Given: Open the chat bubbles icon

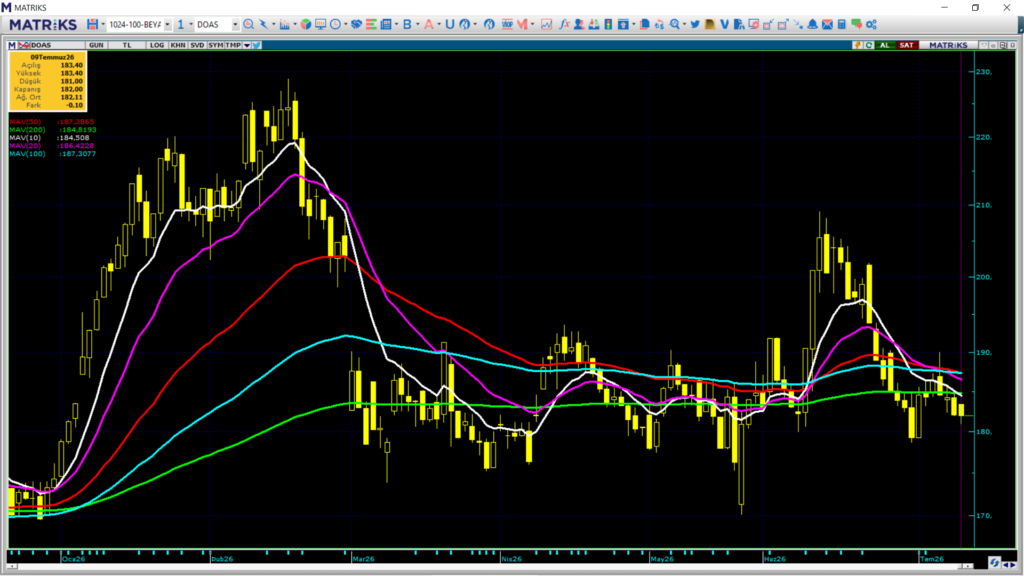Looking at the screenshot, I should tap(856, 24).
